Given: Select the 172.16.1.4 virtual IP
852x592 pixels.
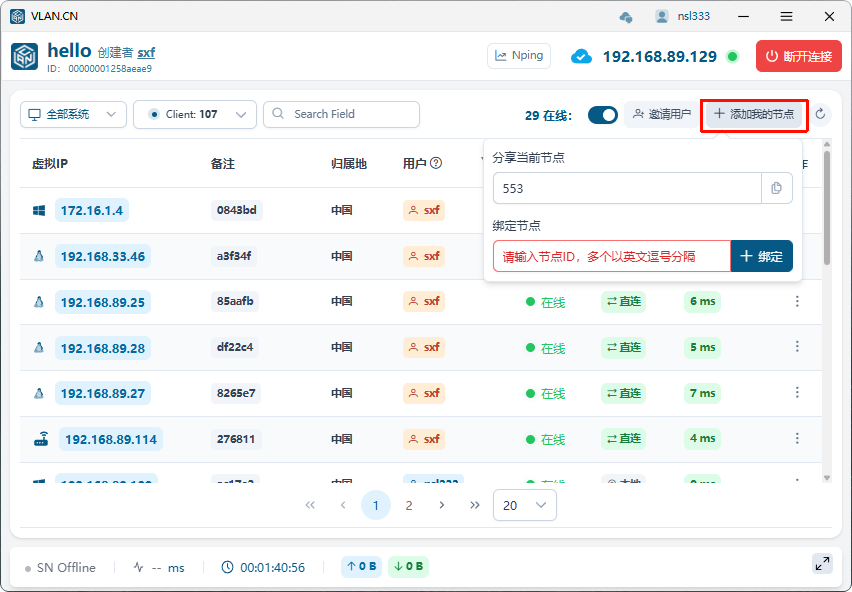Looking at the screenshot, I should click(x=92, y=210).
